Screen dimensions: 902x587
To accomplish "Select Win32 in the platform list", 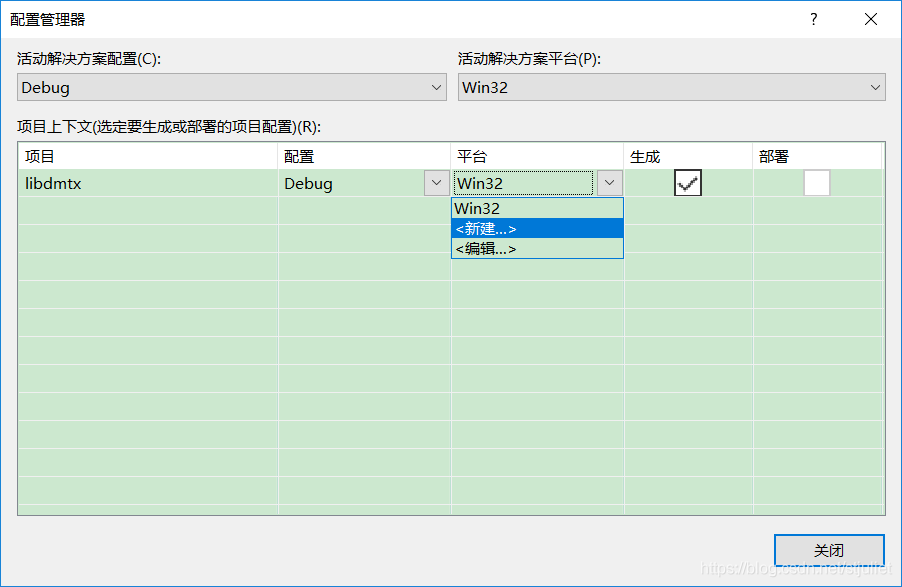I will point(537,208).
